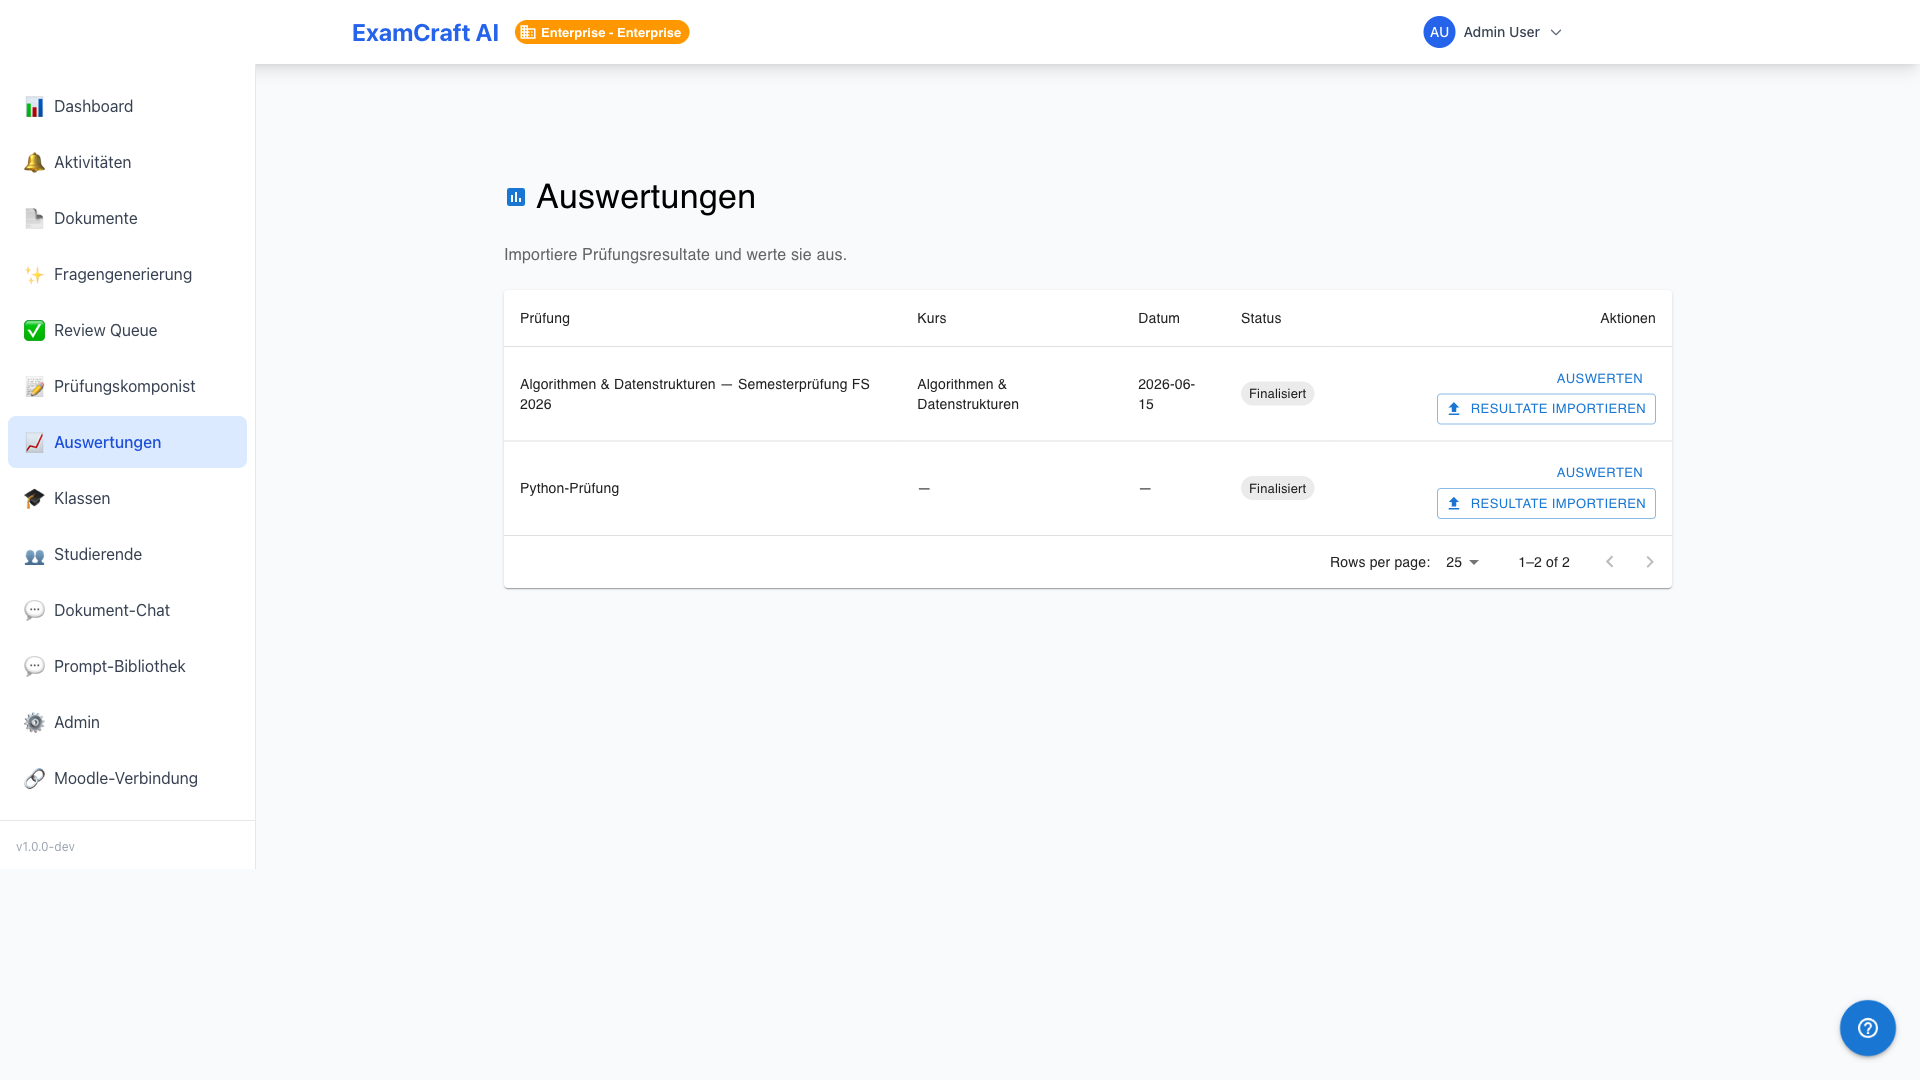The height and width of the screenshot is (1080, 1920).
Task: Click the v1.0.0-dev version label
Action: pos(45,847)
